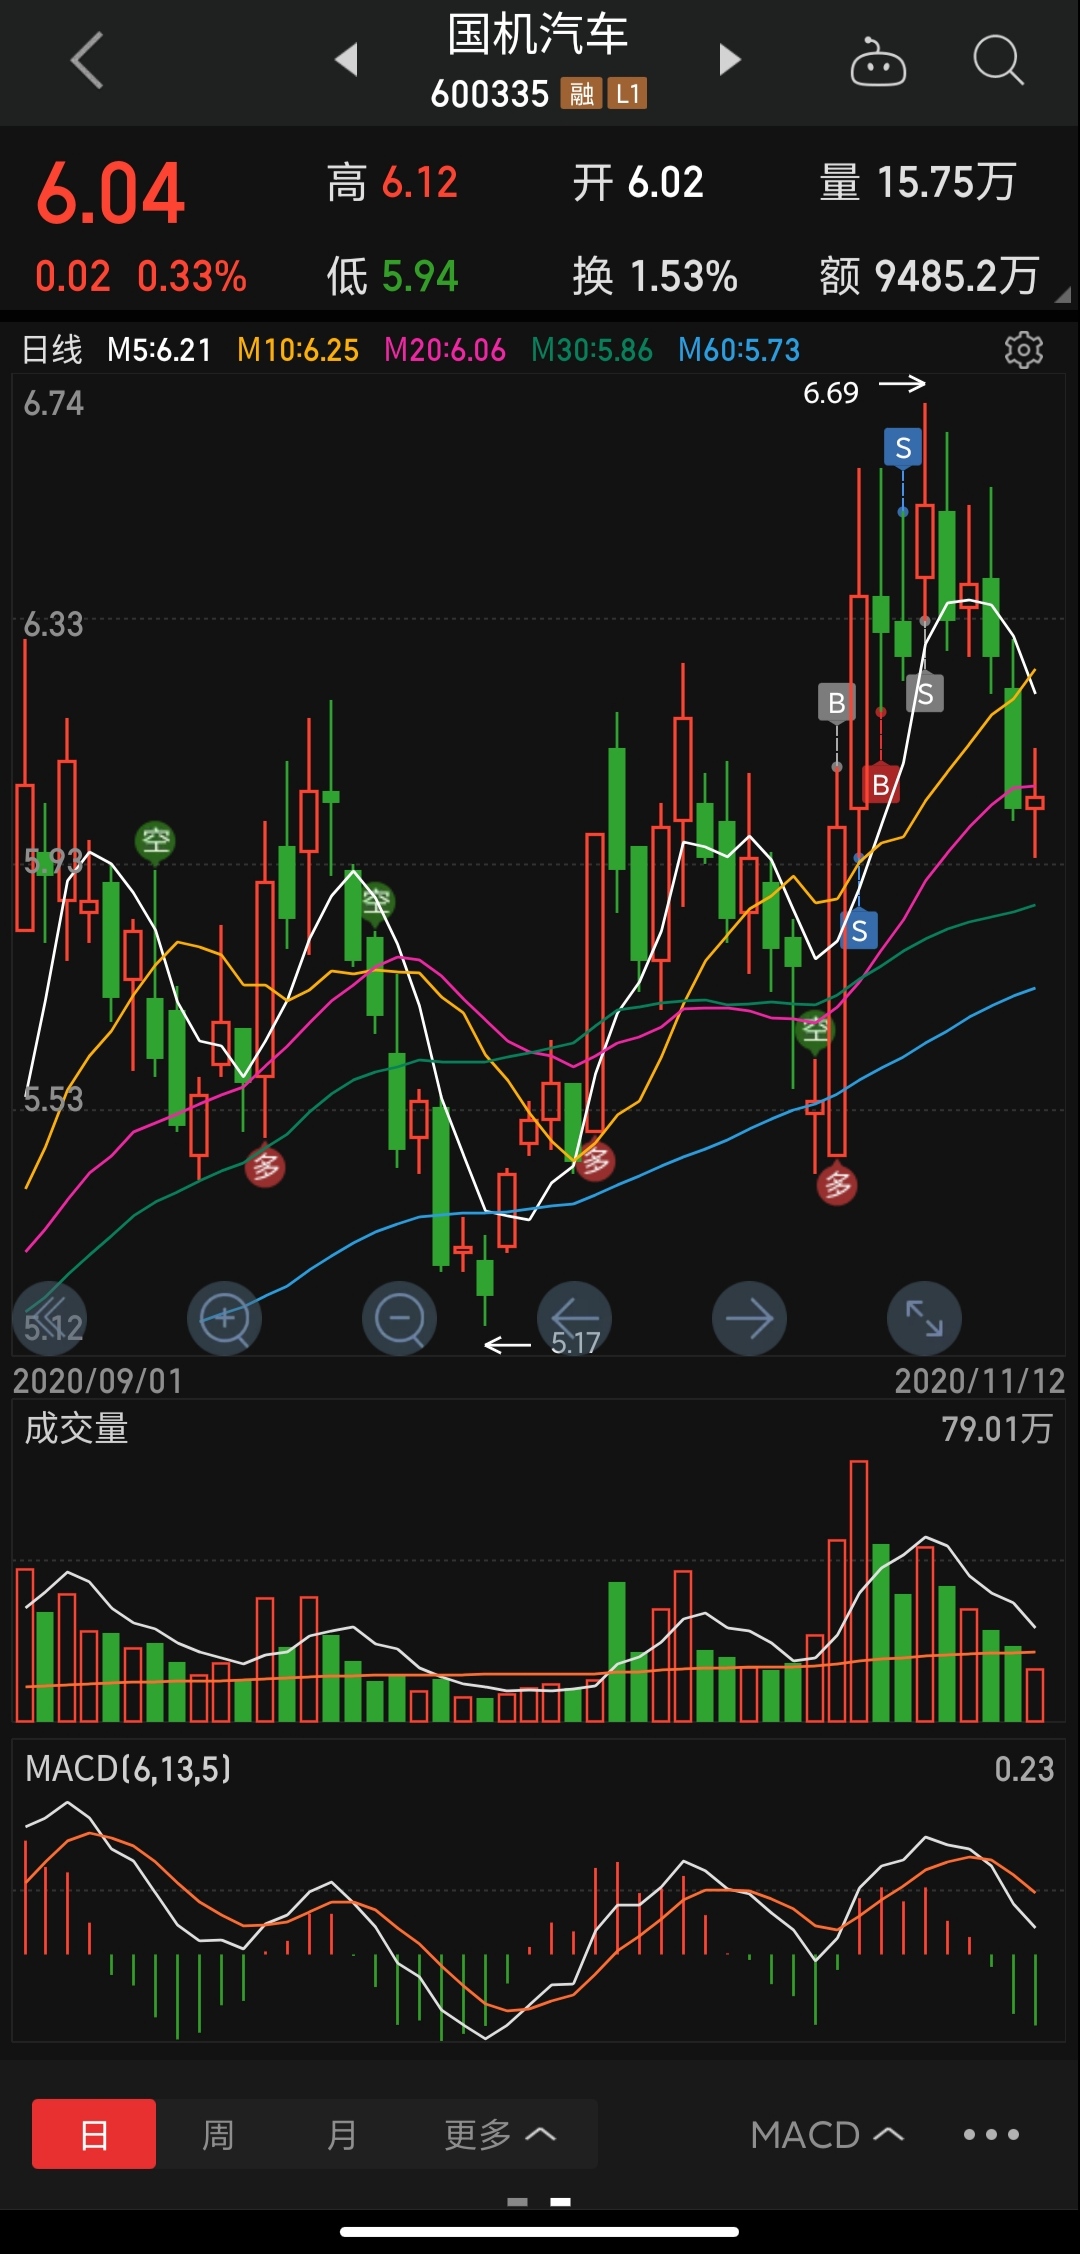Tap the volume figure 15.75万
This screenshot has width=1080, height=2254.
tap(947, 183)
